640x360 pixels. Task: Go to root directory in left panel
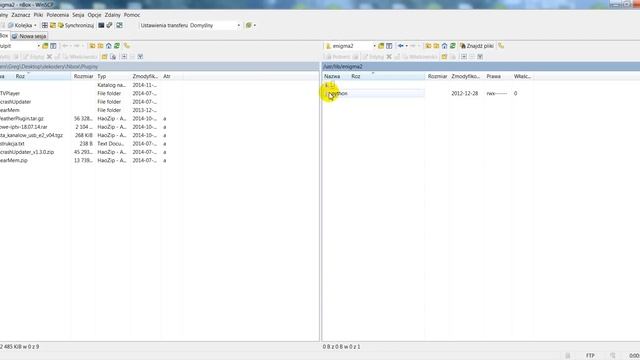[100, 46]
